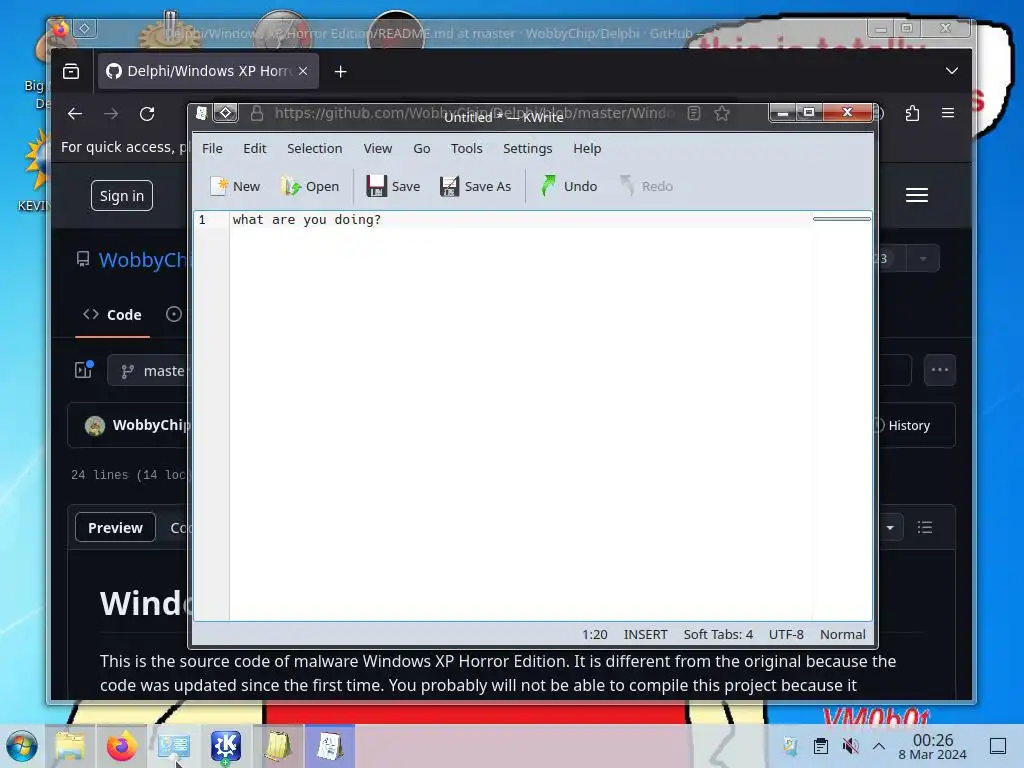The width and height of the screenshot is (1024, 768).
Task: Open the outline list icon in file header
Action: tap(925, 527)
